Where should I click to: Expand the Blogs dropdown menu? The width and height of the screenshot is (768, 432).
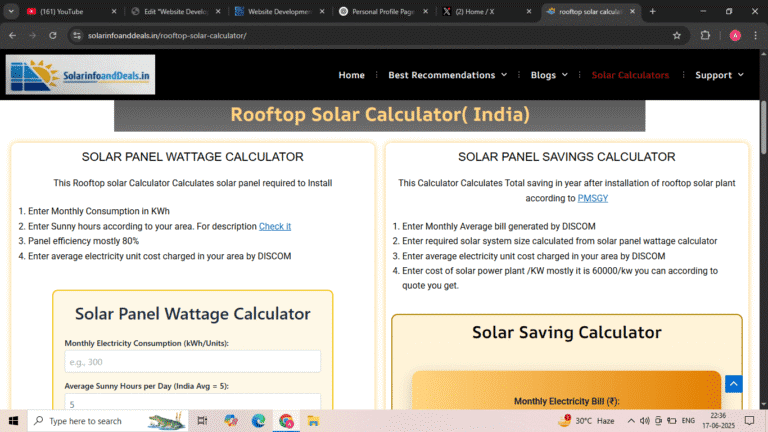pyautogui.click(x=549, y=75)
